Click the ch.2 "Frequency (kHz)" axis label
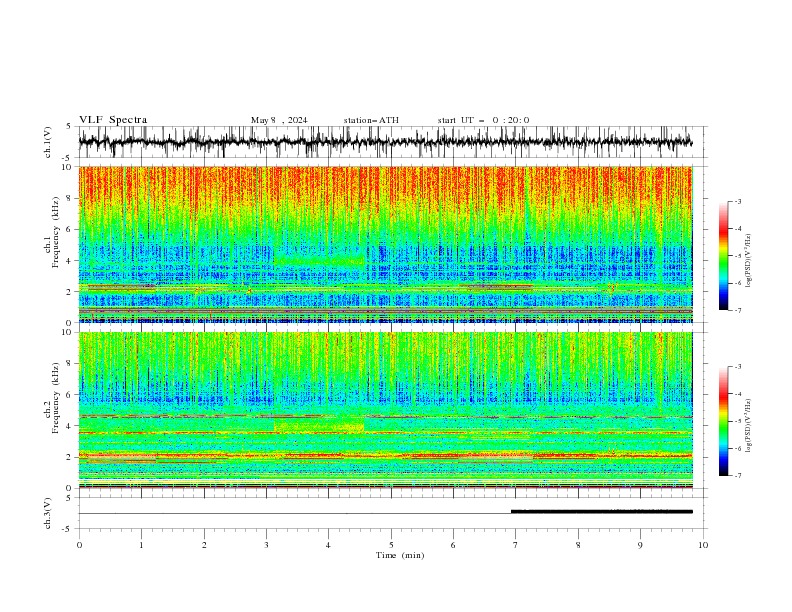Image resolution: width=792 pixels, height=612 pixels. pyautogui.click(x=56, y=398)
